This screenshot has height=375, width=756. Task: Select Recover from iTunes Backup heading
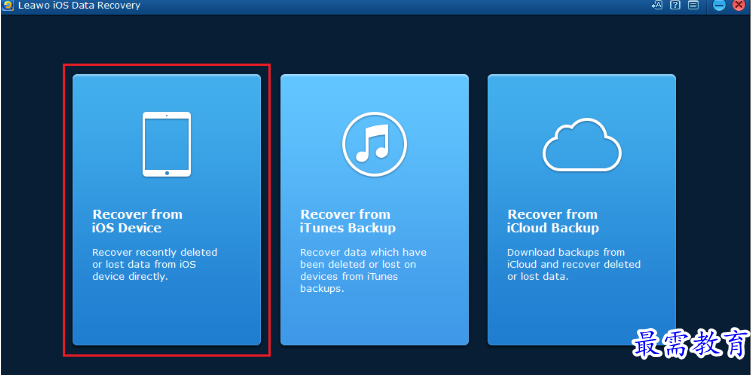coord(347,221)
